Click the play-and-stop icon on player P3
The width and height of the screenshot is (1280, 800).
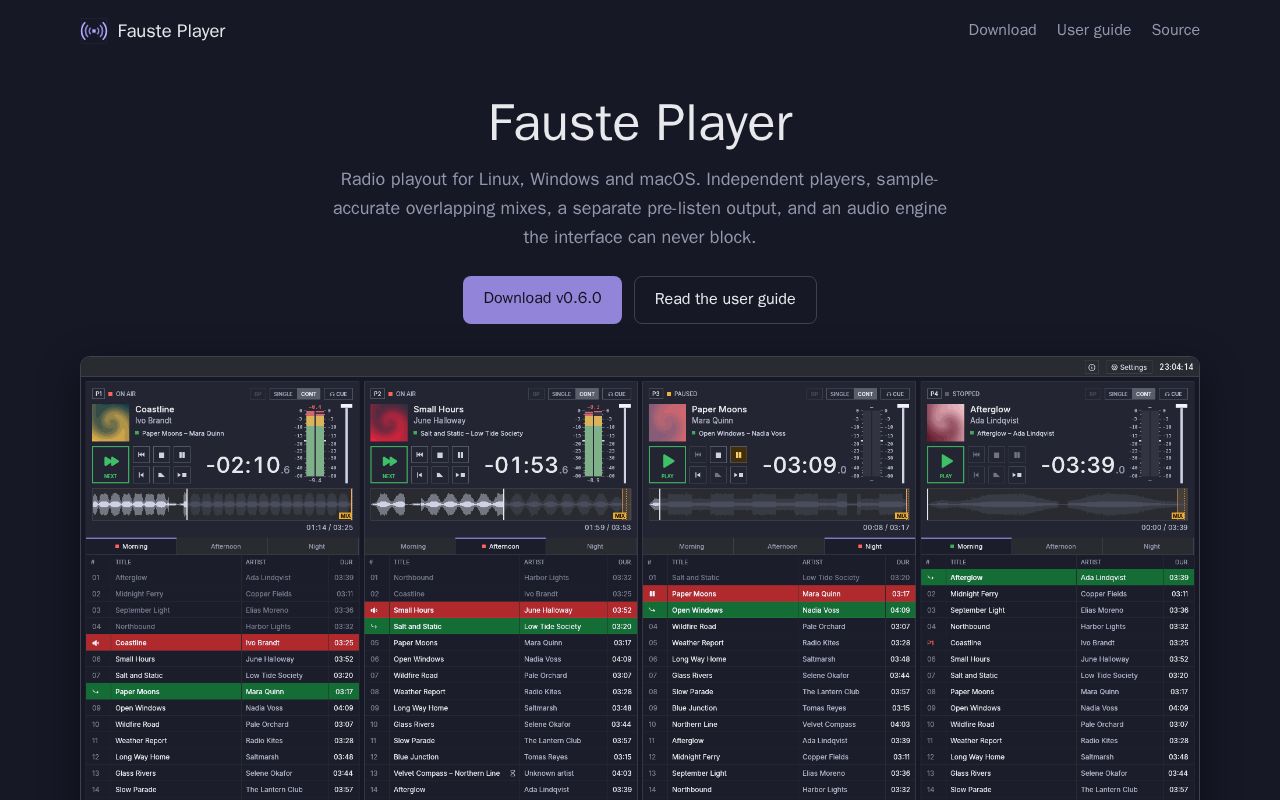click(738, 475)
